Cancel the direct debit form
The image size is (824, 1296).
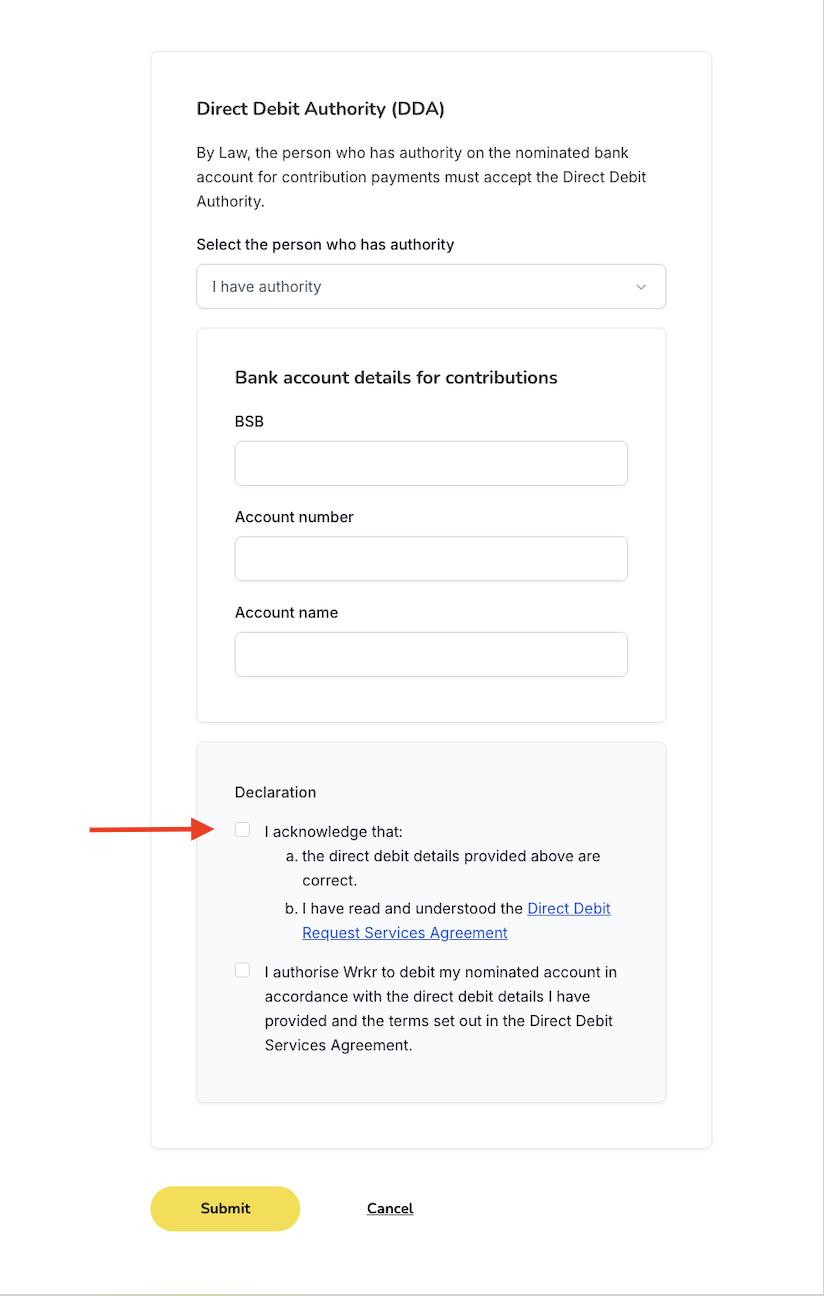390,1208
